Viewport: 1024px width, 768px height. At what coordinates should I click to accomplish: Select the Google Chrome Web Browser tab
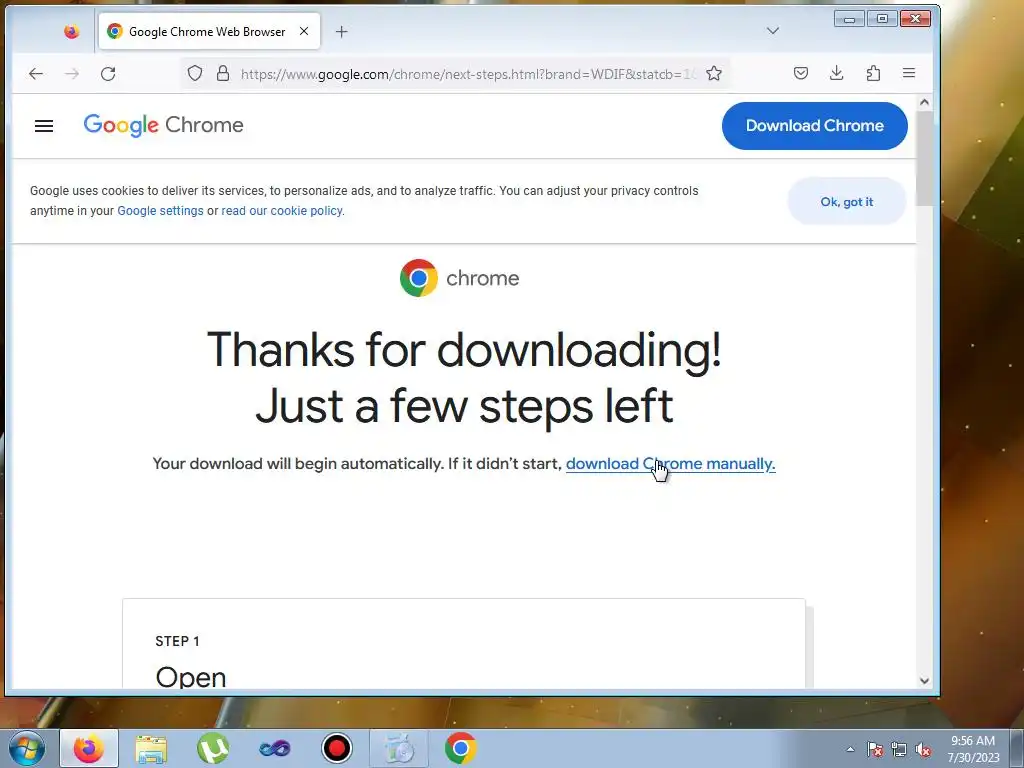tap(209, 31)
